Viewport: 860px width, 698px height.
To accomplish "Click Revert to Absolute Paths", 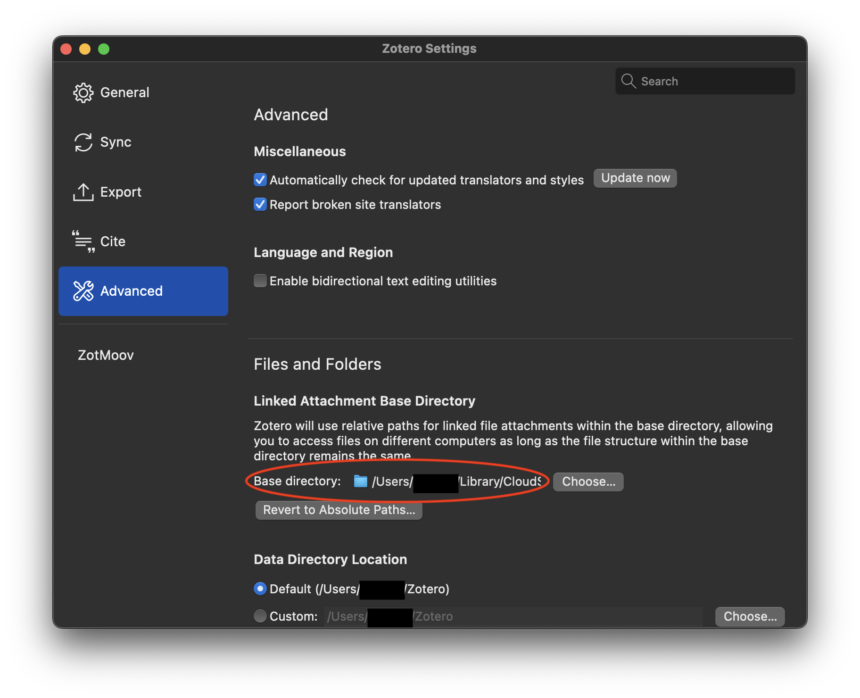I will pyautogui.click(x=338, y=510).
